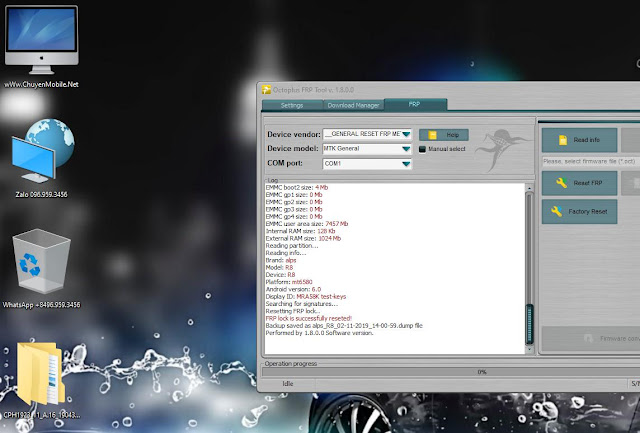Click the 'Platform: mt6580' log line
Screen dimensions: 640x433
tap(289, 282)
